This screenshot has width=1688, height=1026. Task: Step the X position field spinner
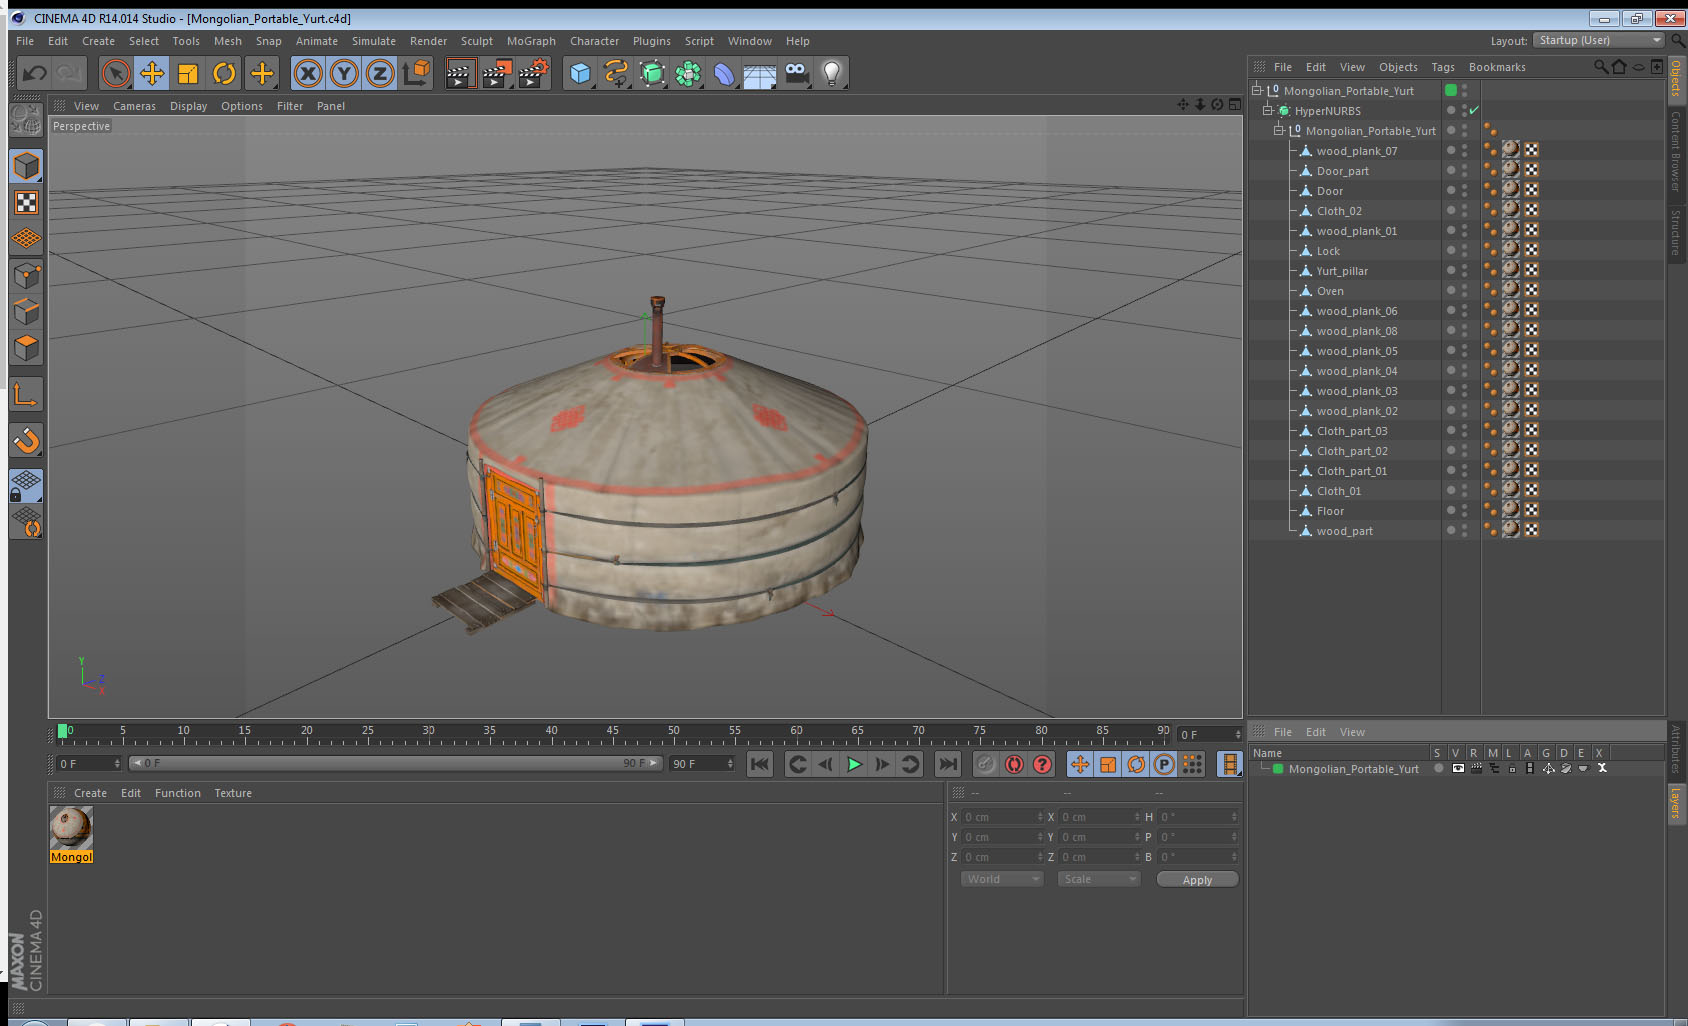click(1040, 817)
